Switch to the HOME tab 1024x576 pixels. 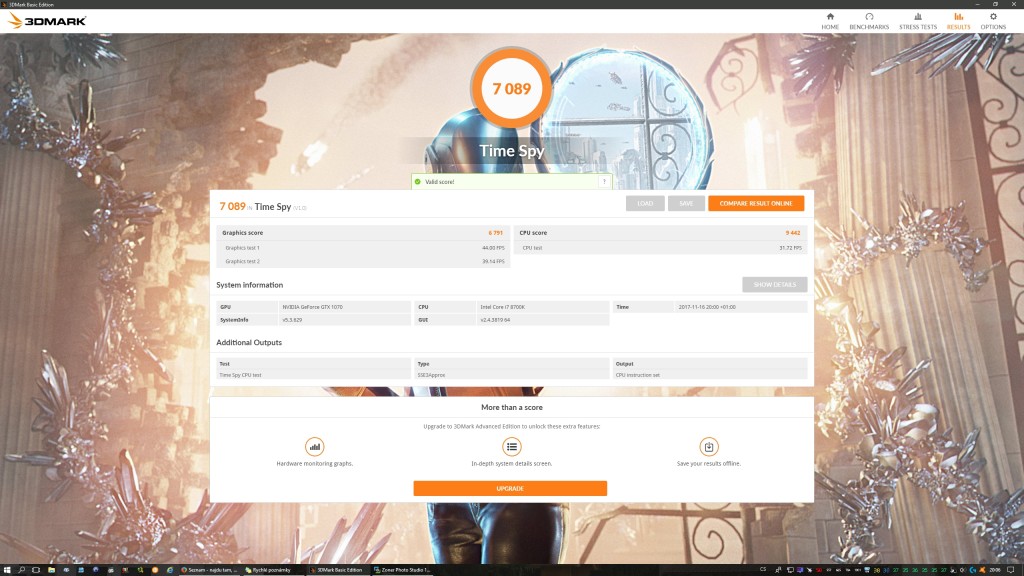tap(830, 20)
